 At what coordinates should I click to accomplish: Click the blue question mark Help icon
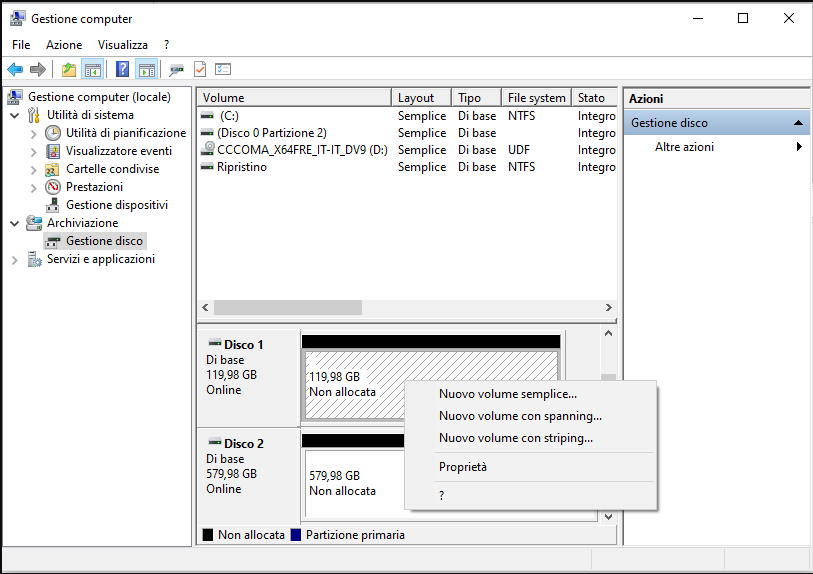coord(122,69)
